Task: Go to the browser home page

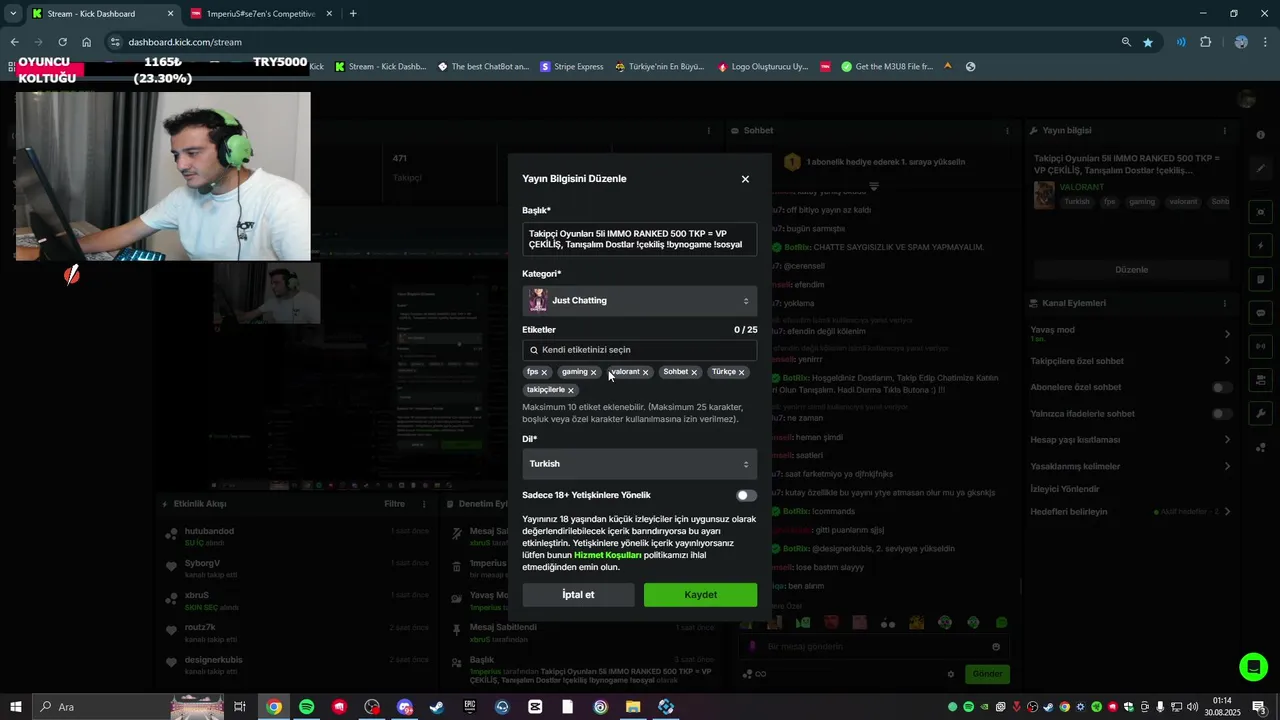Action: (x=87, y=42)
